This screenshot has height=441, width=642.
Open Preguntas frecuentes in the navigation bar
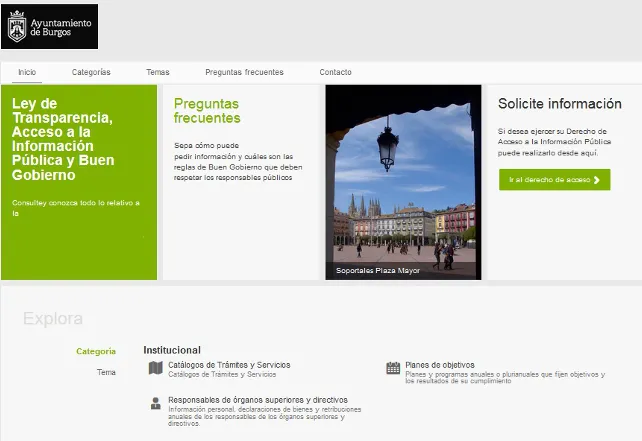click(x=244, y=72)
